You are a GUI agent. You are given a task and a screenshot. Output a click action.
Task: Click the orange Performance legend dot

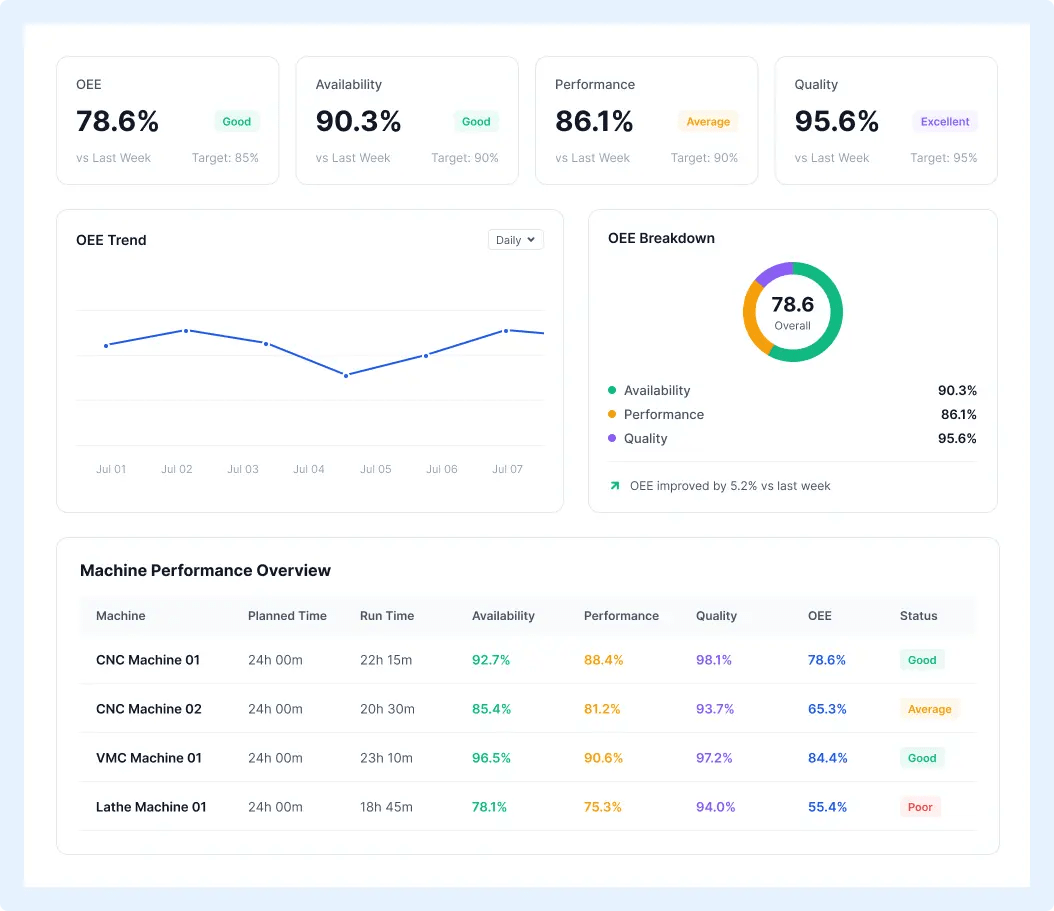(x=612, y=414)
